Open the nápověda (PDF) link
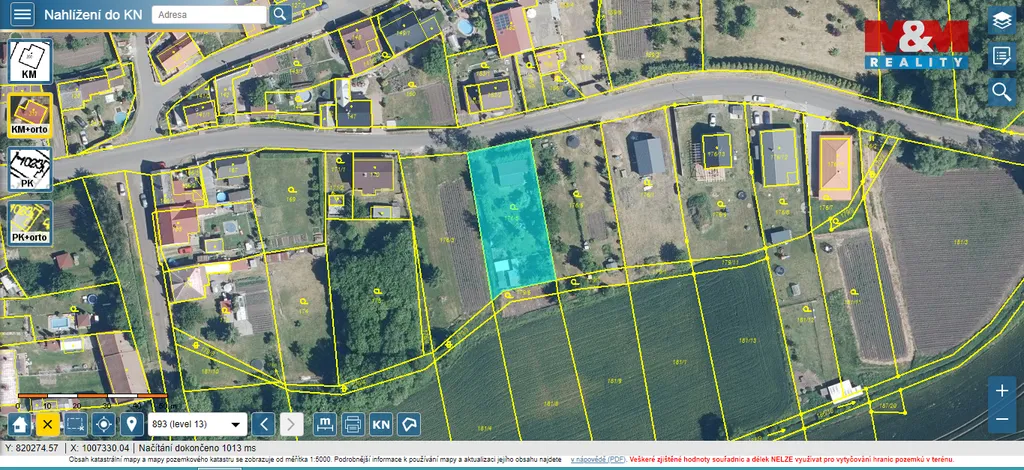Viewport: 1024px width, 470px height. [x=599, y=459]
